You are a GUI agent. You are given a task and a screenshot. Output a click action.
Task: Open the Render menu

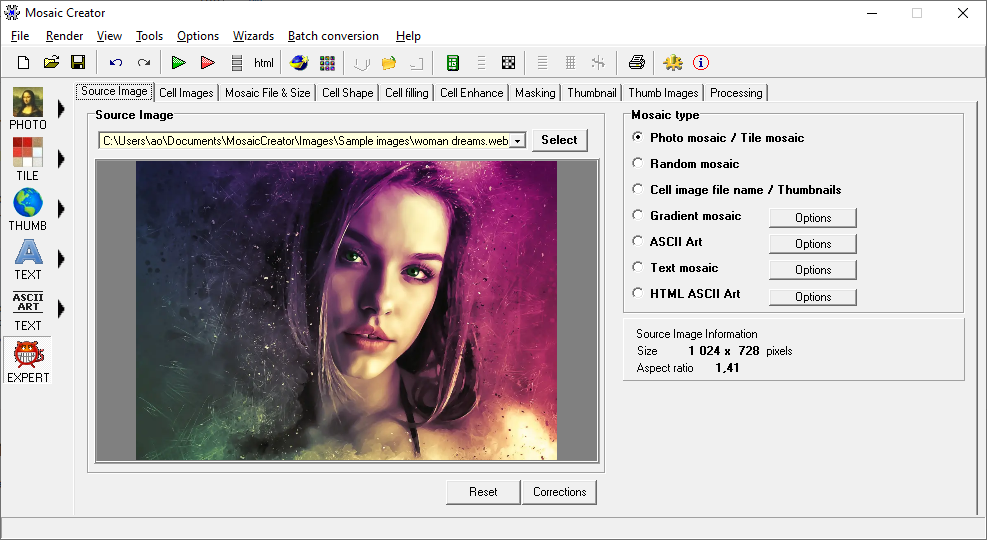point(64,36)
